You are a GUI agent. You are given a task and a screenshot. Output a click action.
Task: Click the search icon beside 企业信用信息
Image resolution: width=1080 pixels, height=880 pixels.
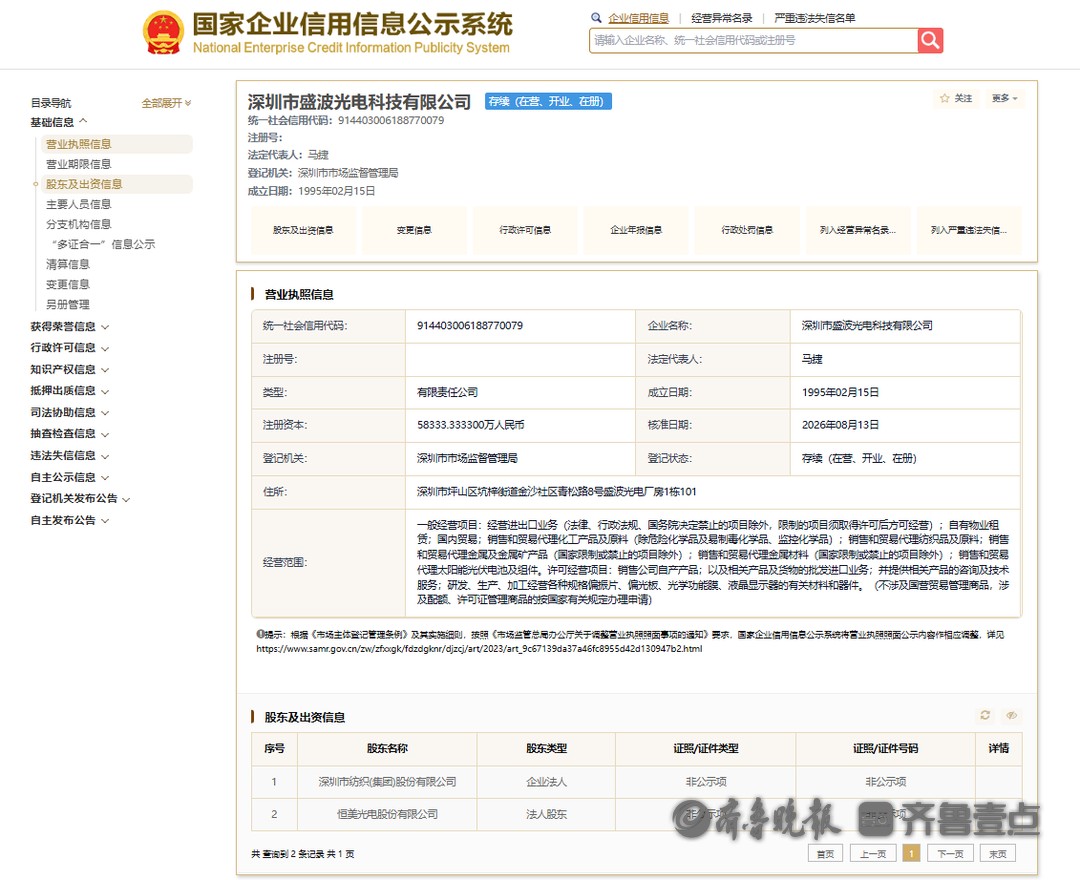pyautogui.click(x=596, y=18)
